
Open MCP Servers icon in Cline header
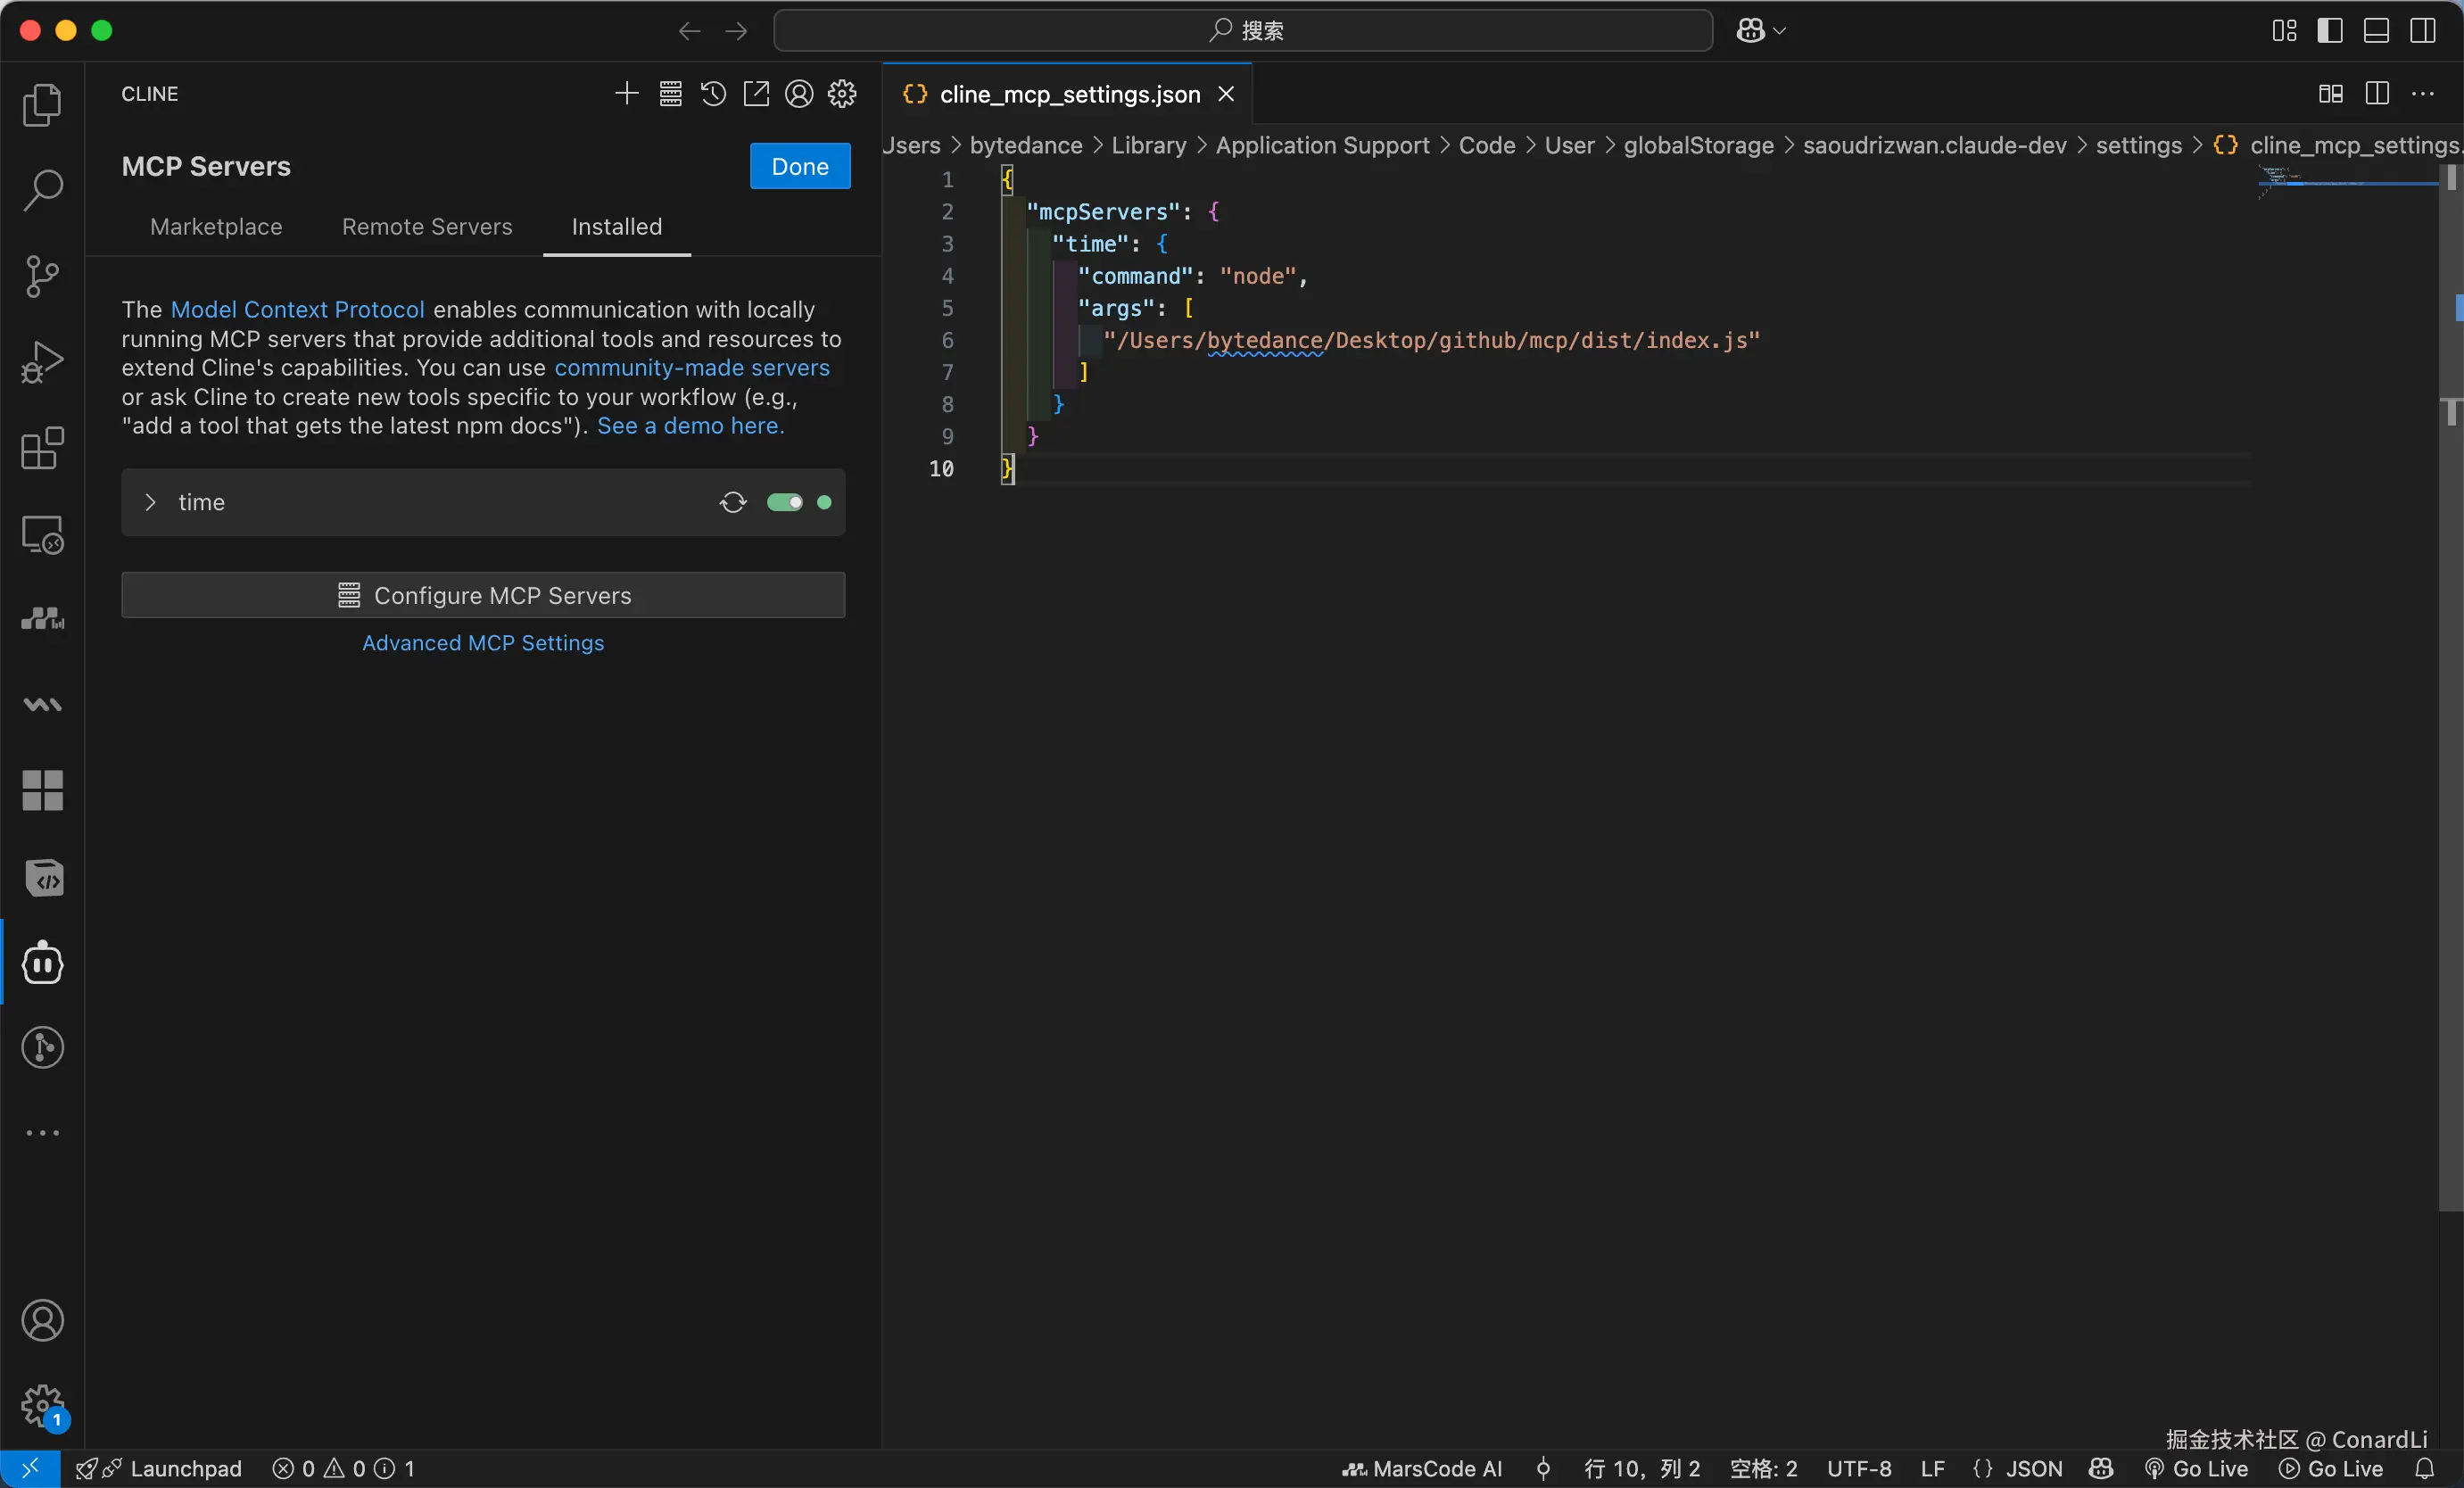click(670, 94)
